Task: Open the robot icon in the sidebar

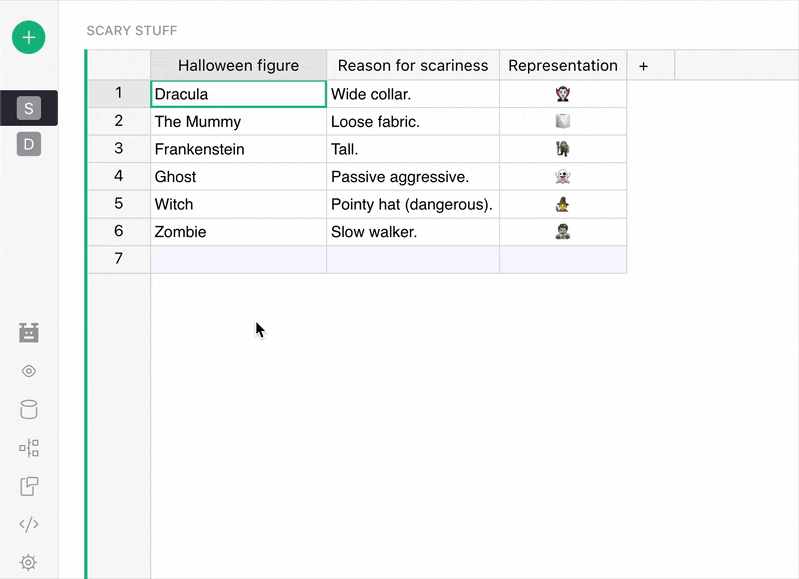Action: [29, 333]
